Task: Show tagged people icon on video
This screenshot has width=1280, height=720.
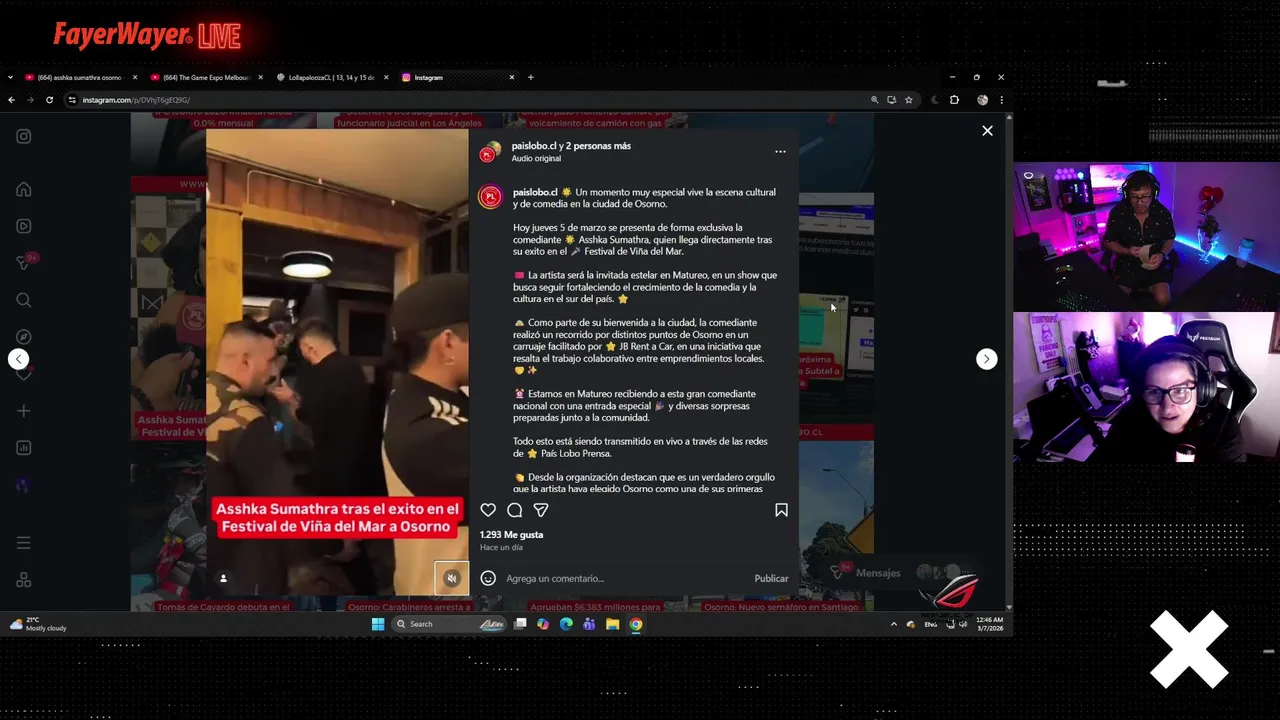Action: coord(223,578)
